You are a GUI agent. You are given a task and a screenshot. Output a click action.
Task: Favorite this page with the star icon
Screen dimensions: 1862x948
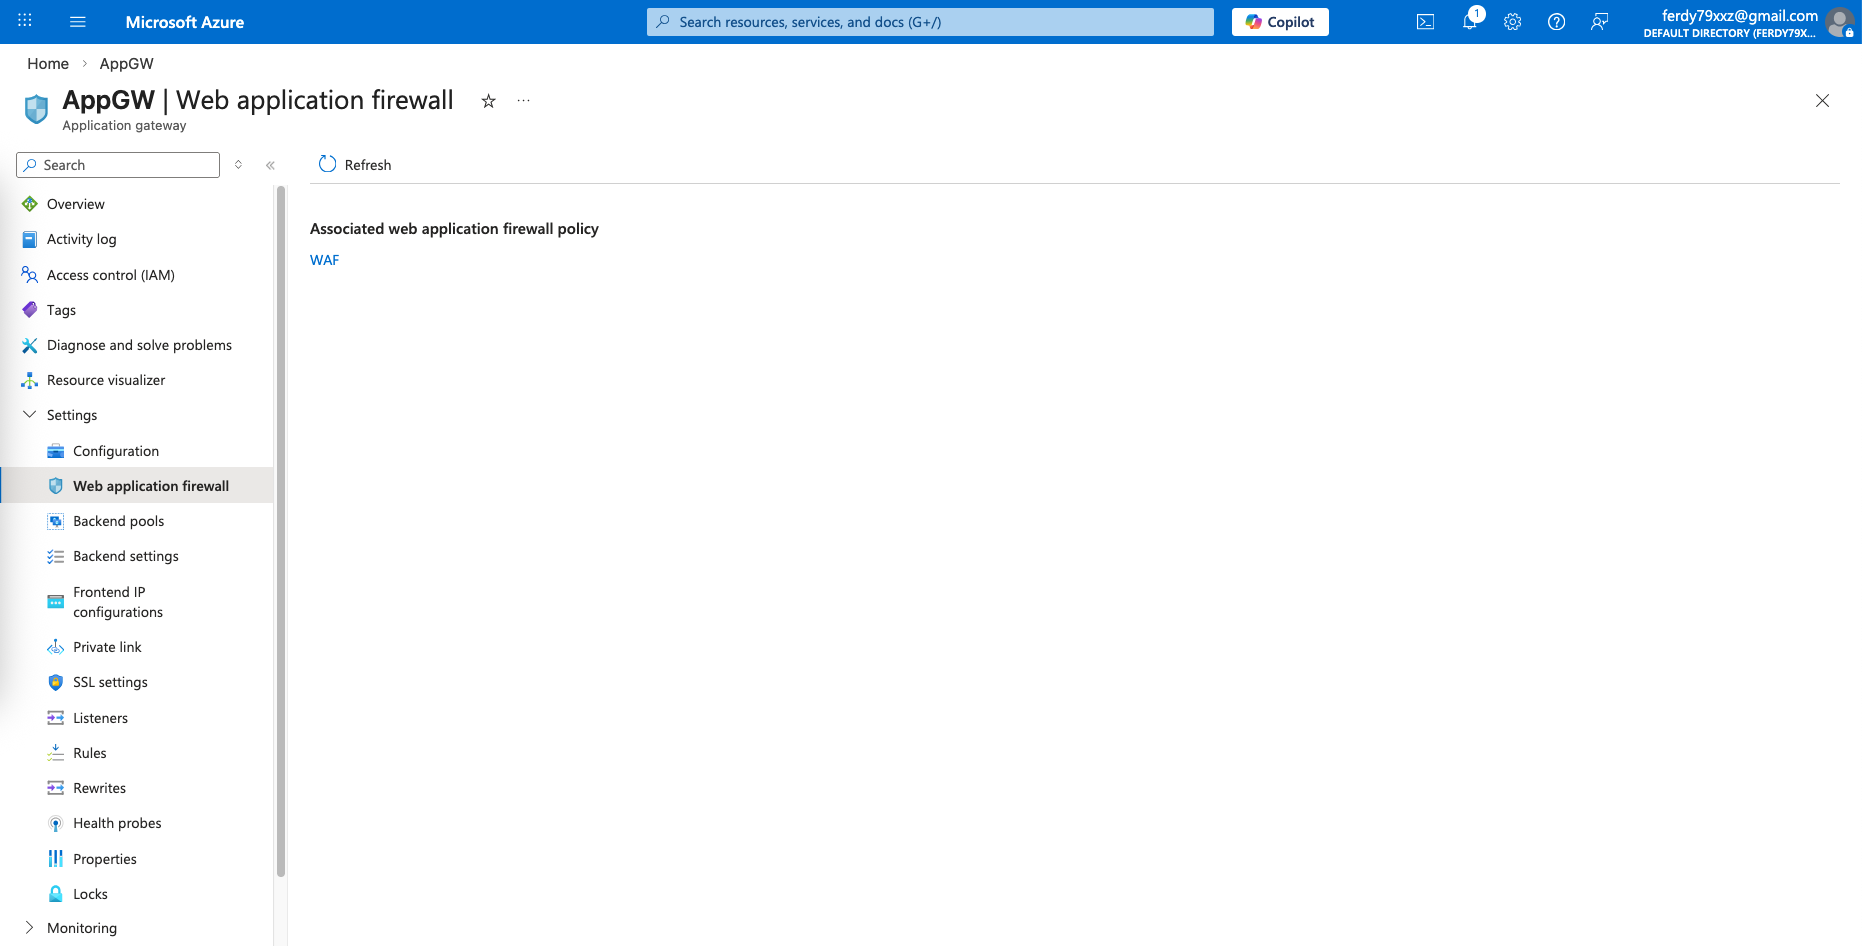pos(488,101)
